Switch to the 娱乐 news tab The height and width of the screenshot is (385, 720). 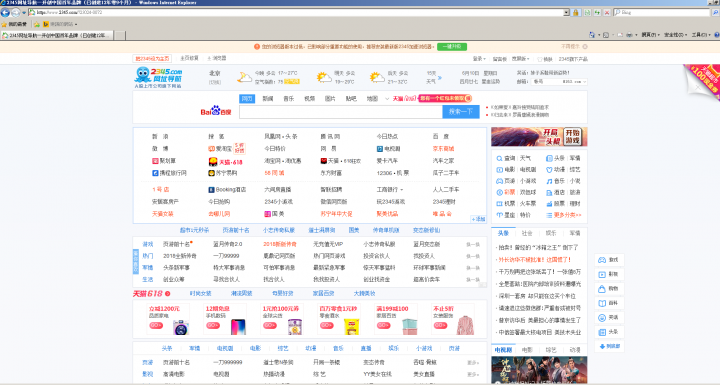(x=551, y=233)
